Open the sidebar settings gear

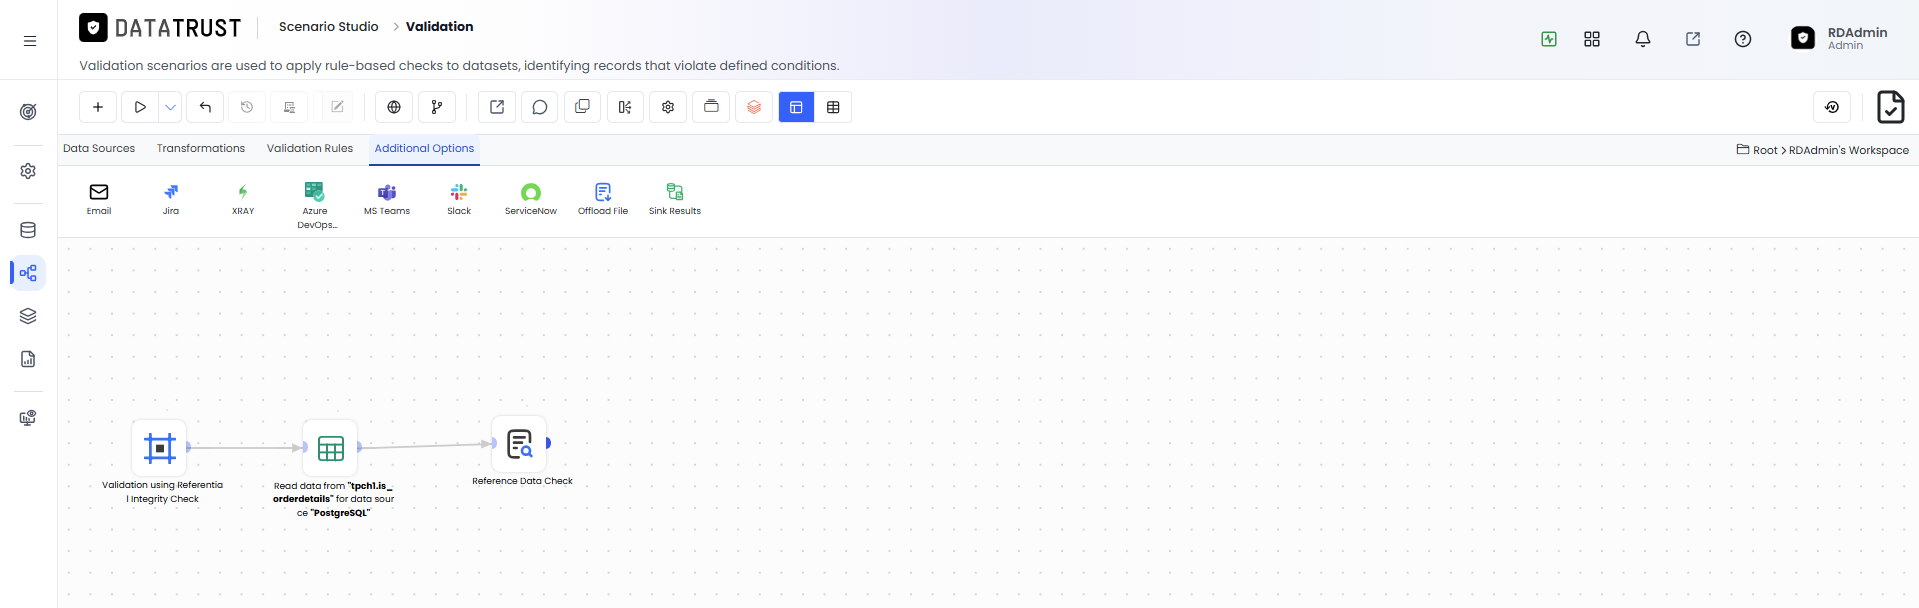[x=28, y=171]
